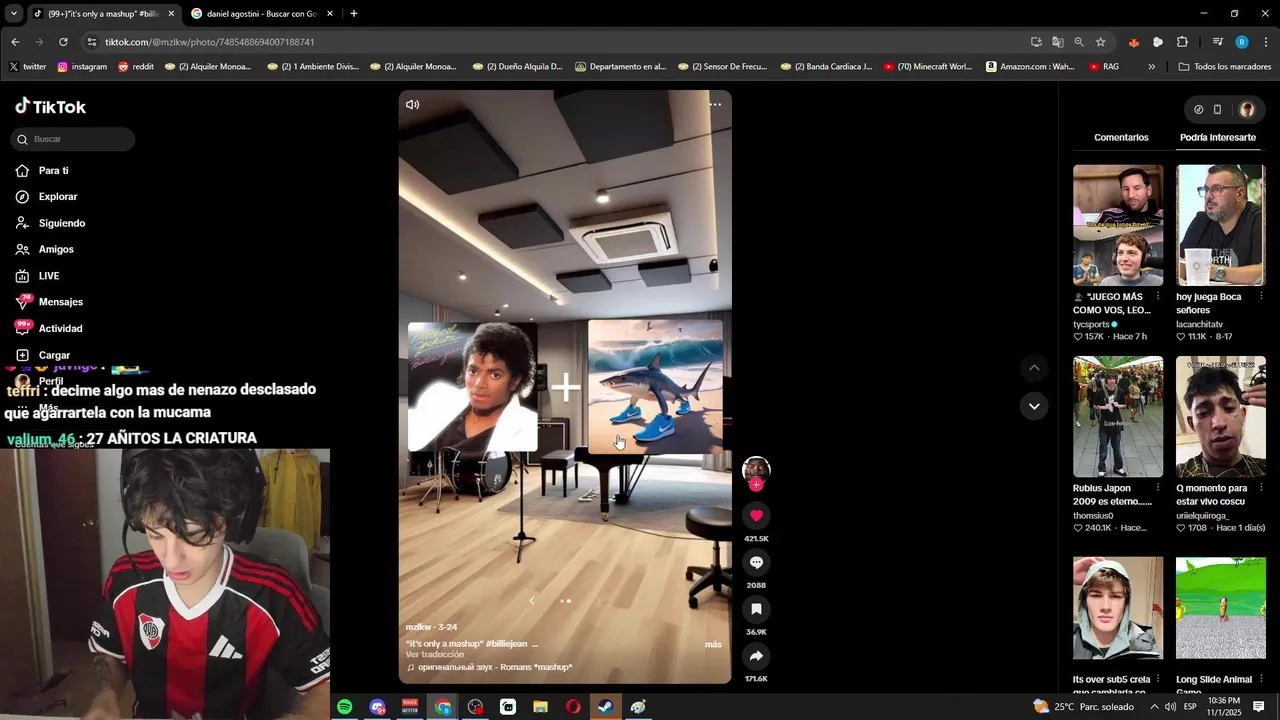Switch to the Comentarios tab
The width and height of the screenshot is (1280, 720).
pos(1121,137)
